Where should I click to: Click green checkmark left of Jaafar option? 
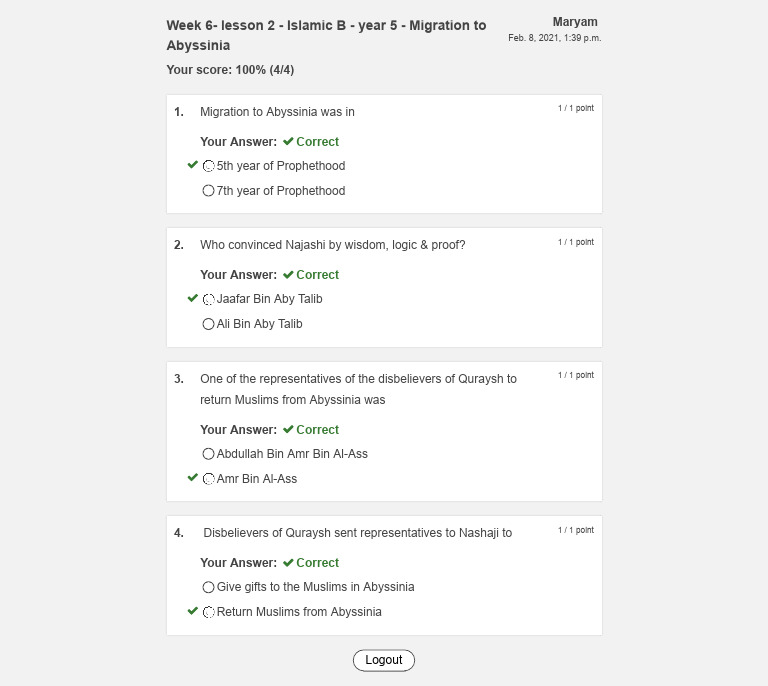pos(193,298)
